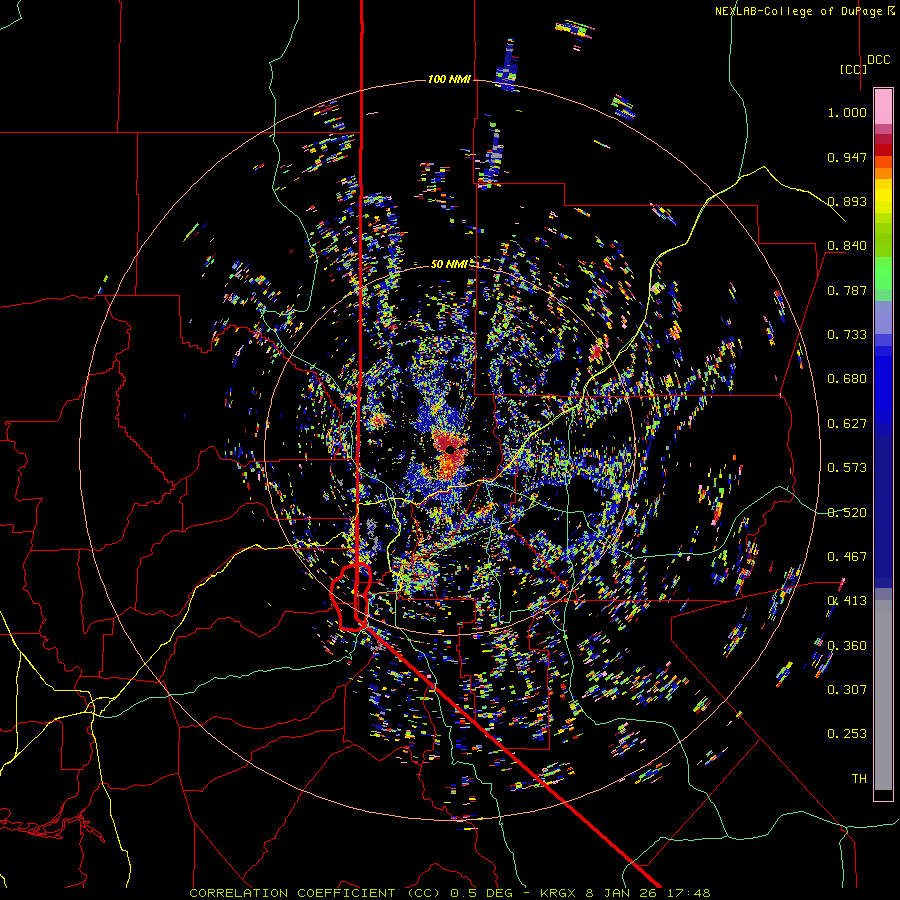This screenshot has height=900, width=900.
Task: Click the 0.253 color scale value
Action: point(847,734)
